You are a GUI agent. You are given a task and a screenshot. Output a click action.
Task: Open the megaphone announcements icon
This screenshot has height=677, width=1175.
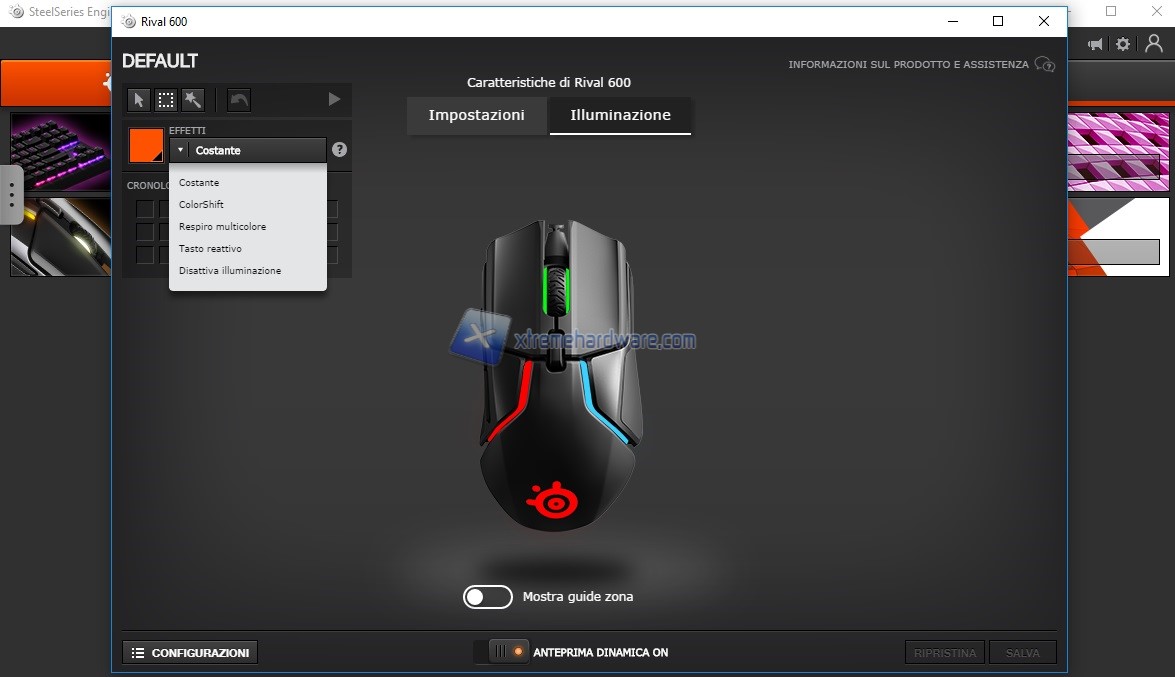[1096, 44]
